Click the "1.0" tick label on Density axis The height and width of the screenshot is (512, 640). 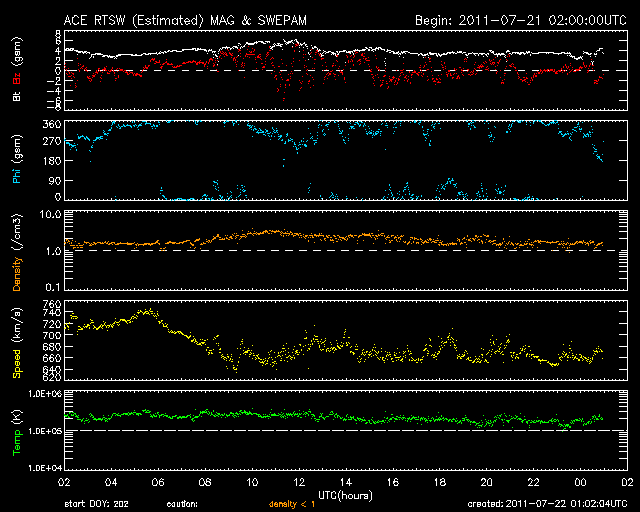(x=53, y=251)
